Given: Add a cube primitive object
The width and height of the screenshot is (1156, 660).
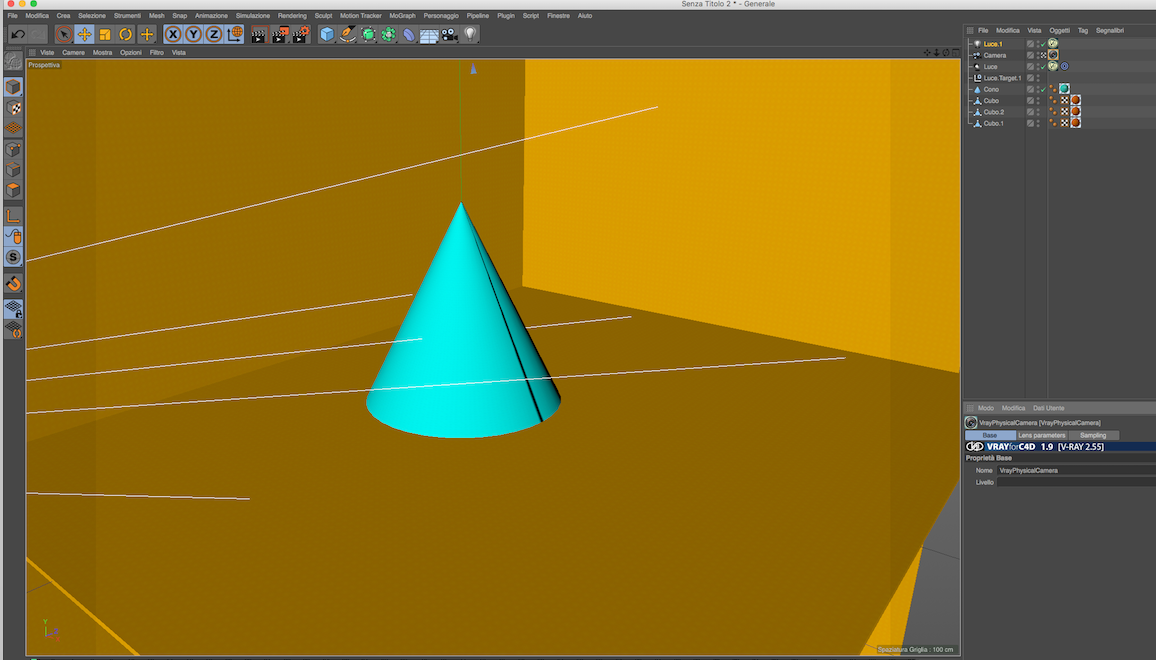Looking at the screenshot, I should (x=327, y=34).
